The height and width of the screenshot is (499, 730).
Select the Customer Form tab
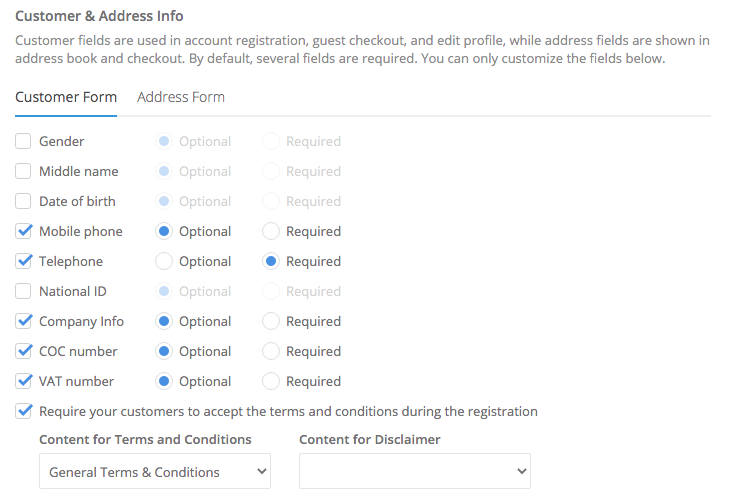(66, 97)
